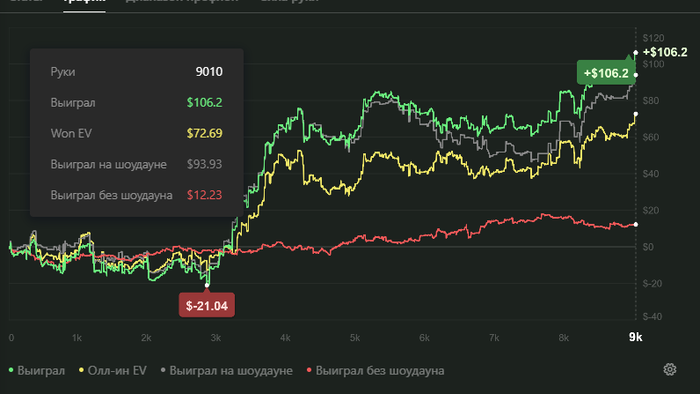Open chart settings gear icon
Screen dimensions: 700x394
[x=669, y=369]
